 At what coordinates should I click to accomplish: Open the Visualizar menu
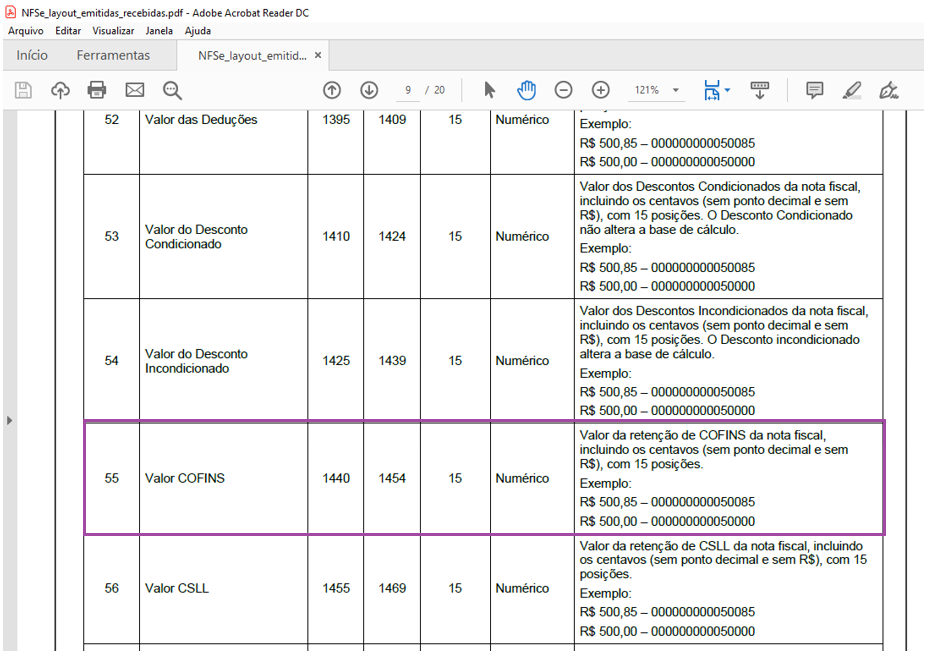[x=113, y=31]
